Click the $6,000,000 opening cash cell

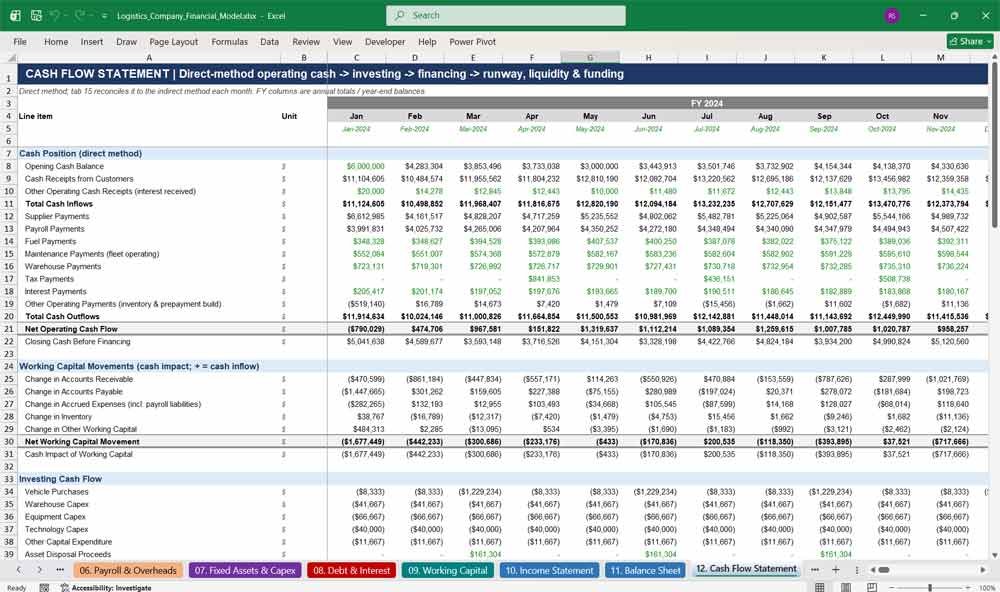point(357,166)
